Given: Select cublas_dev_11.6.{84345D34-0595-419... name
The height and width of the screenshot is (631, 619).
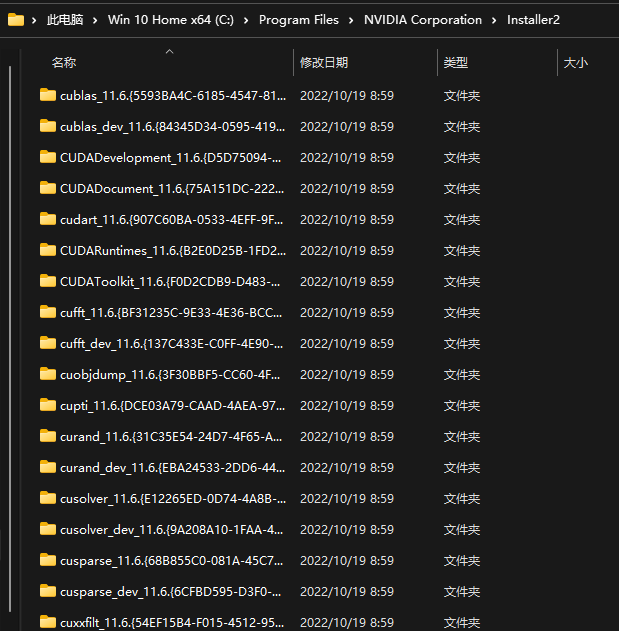Looking at the screenshot, I should click(x=172, y=127).
